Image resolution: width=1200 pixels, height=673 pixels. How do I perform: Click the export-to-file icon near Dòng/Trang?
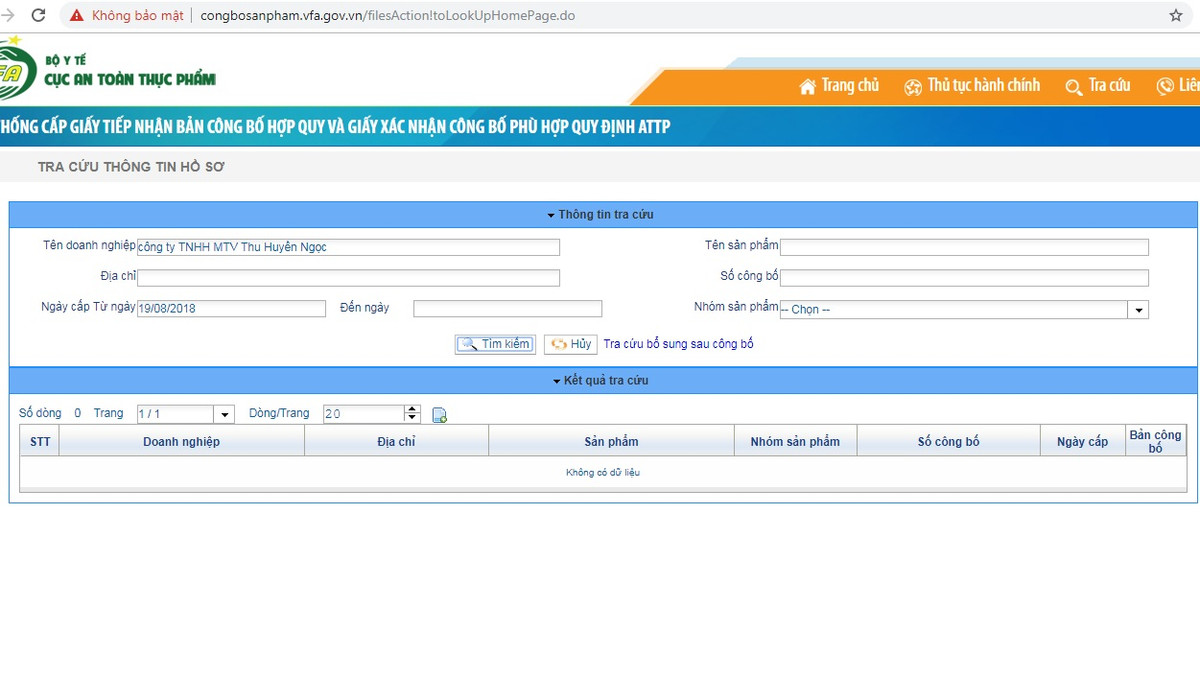tap(438, 413)
